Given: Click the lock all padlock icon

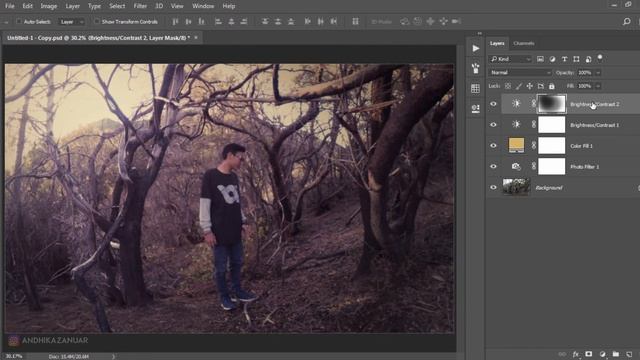Looking at the screenshot, I should (551, 86).
